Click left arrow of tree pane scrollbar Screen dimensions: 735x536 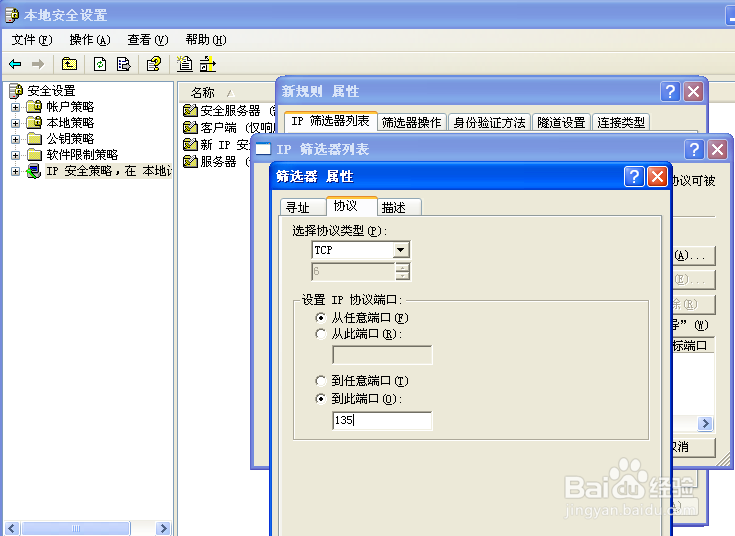pyautogui.click(x=11, y=528)
